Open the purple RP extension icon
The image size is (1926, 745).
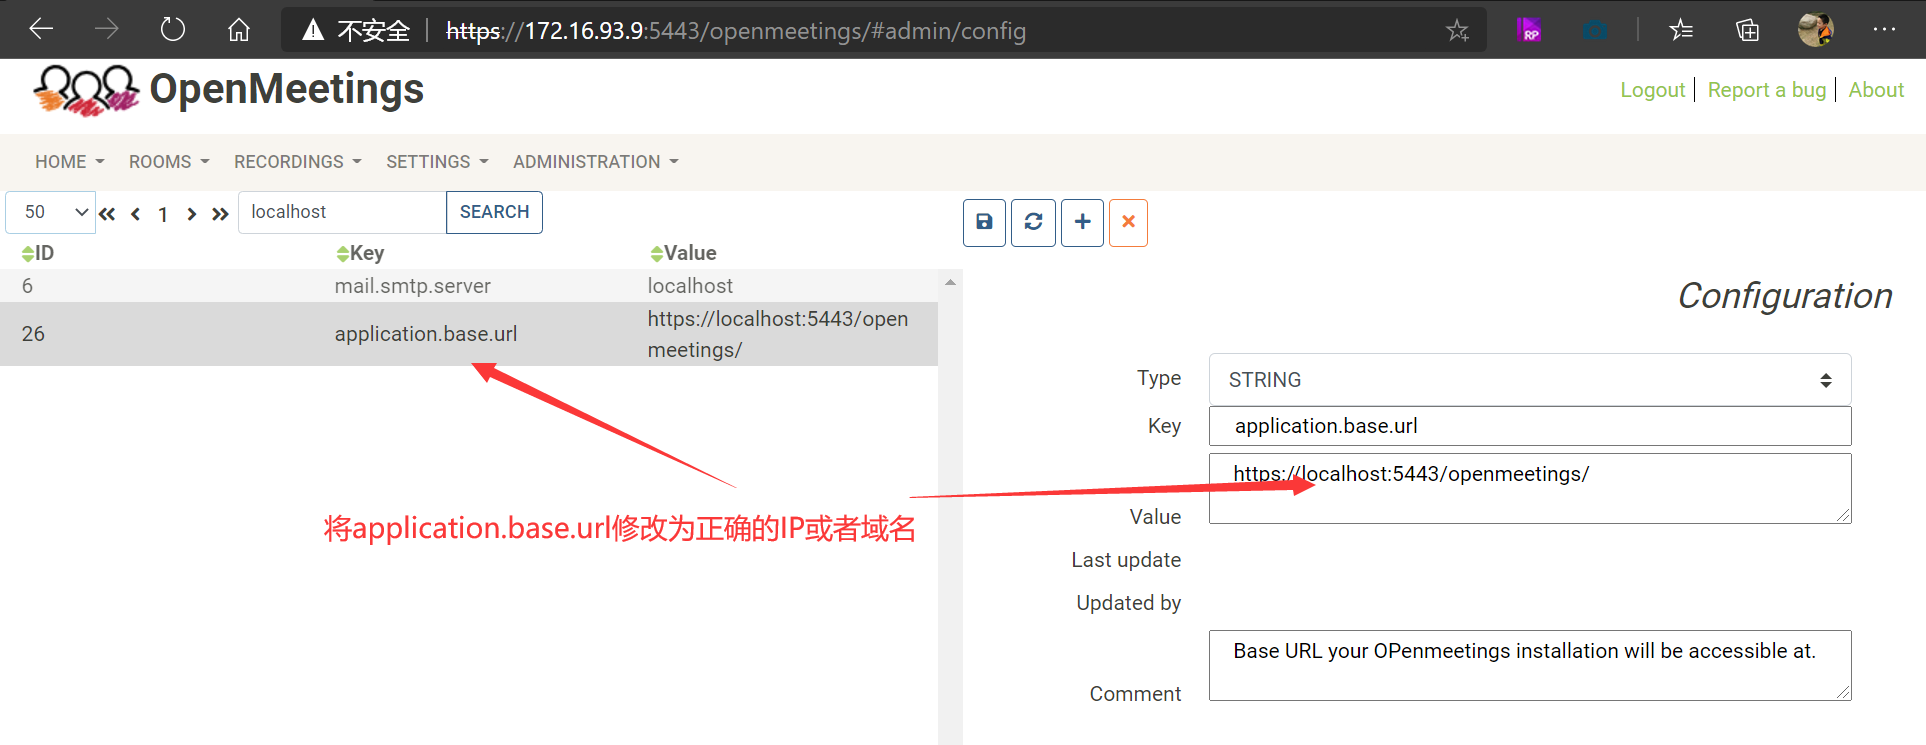pyautogui.click(x=1529, y=30)
